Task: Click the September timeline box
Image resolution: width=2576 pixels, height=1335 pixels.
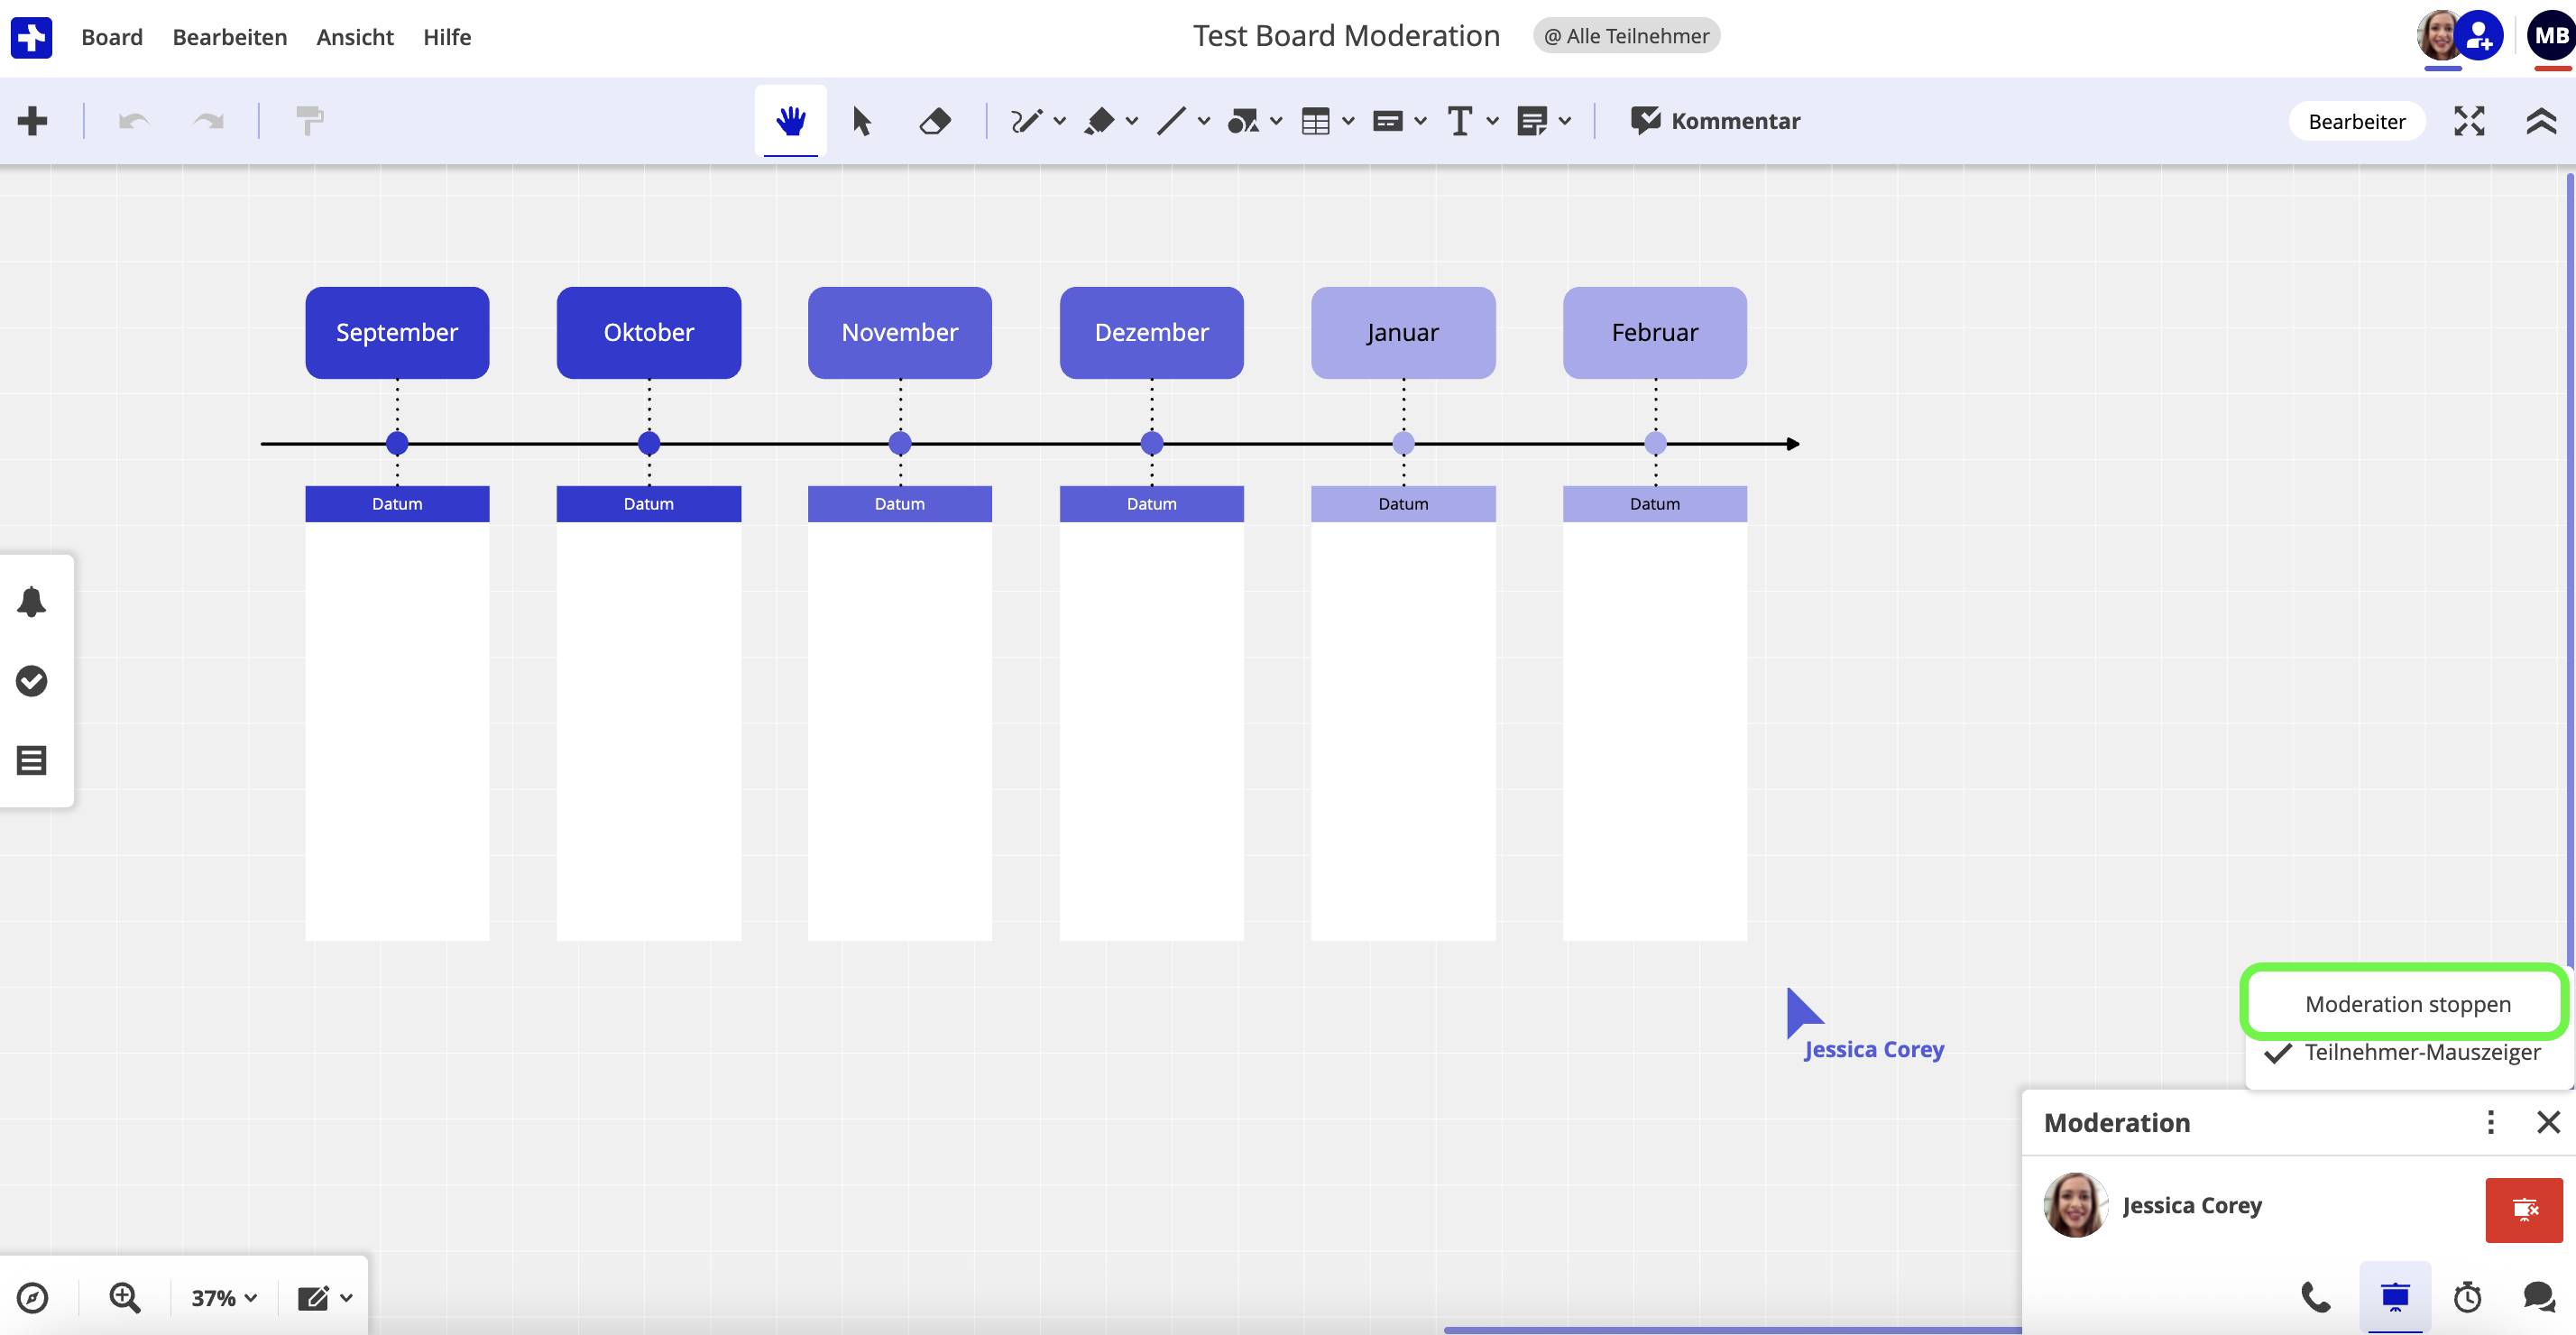Action: pos(397,332)
